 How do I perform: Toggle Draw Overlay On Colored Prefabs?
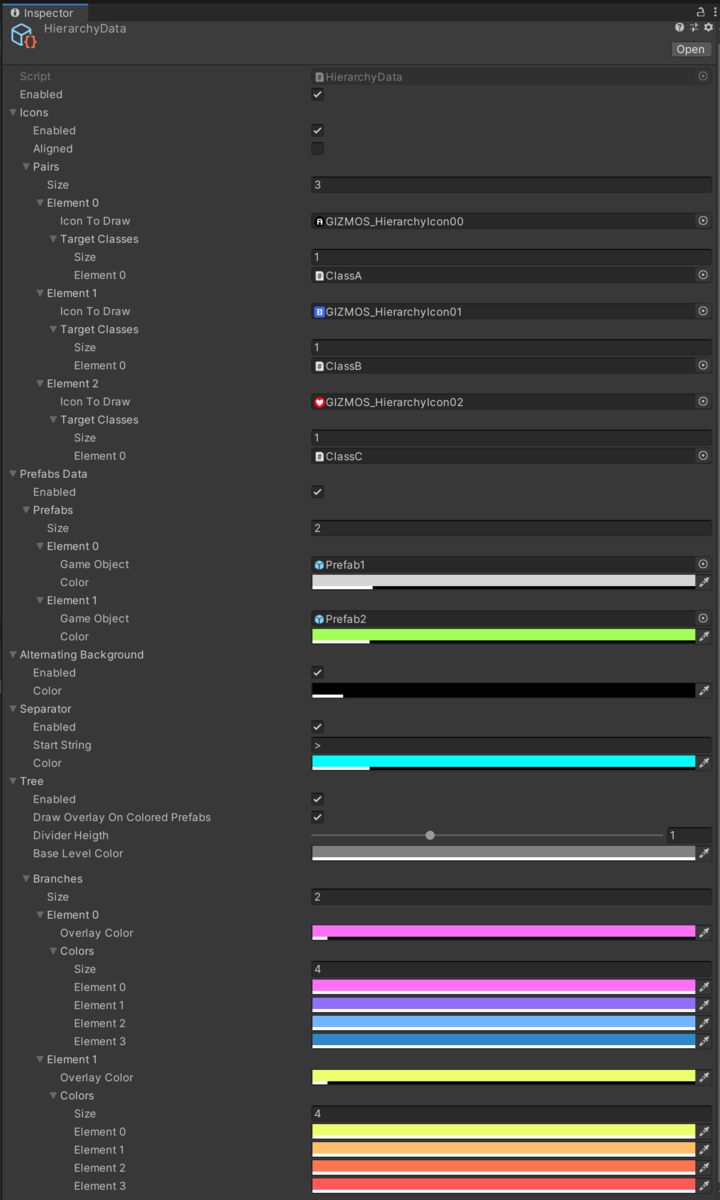click(x=317, y=817)
